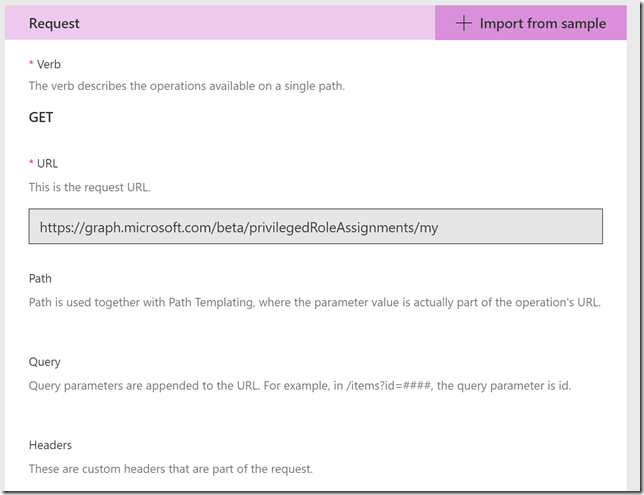
Task: Click the custom headers description text
Action: point(171,469)
